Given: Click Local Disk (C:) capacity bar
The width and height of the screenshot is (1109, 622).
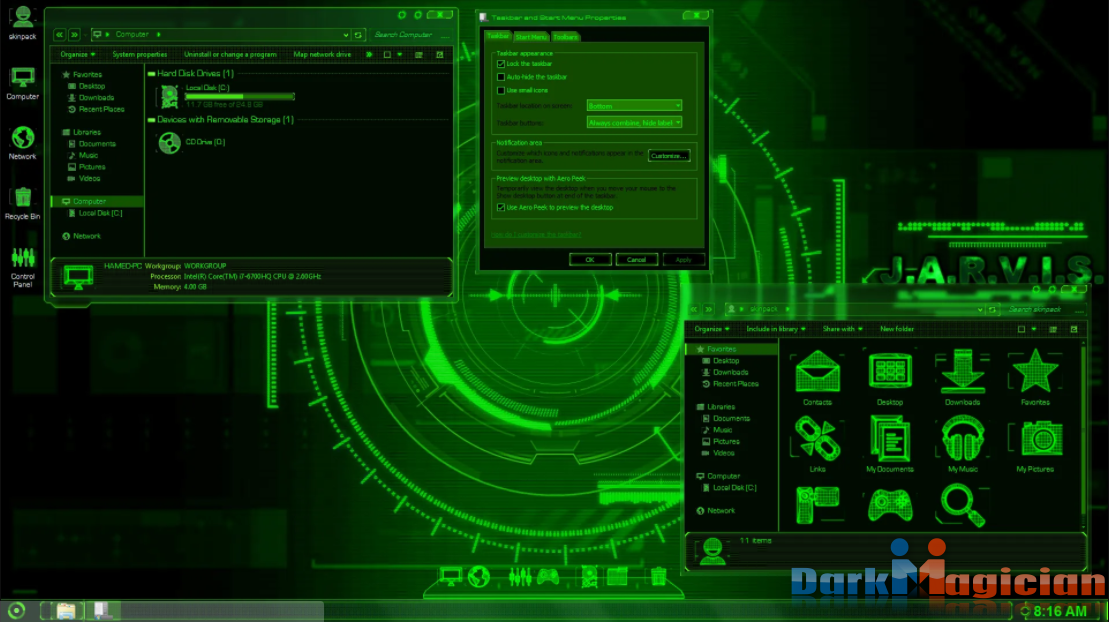Looking at the screenshot, I should [x=240, y=96].
